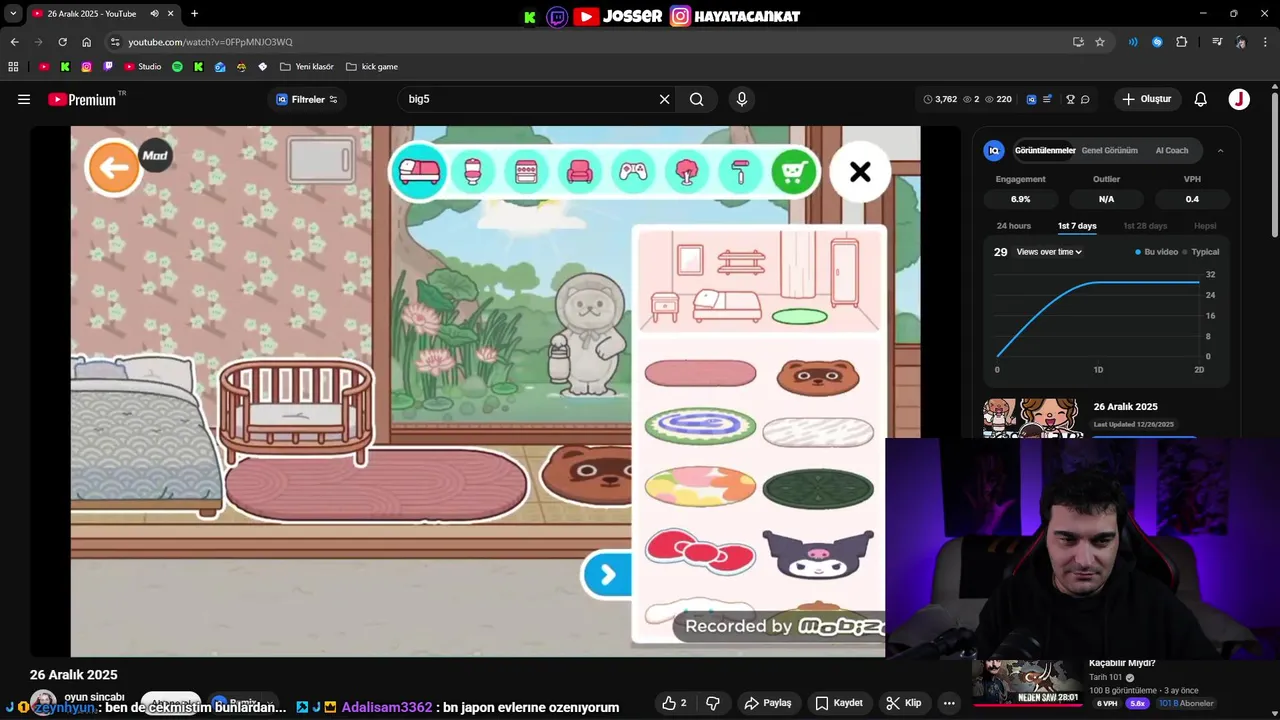1280x720 pixels.
Task: Start voice search with microphone
Action: (x=741, y=99)
